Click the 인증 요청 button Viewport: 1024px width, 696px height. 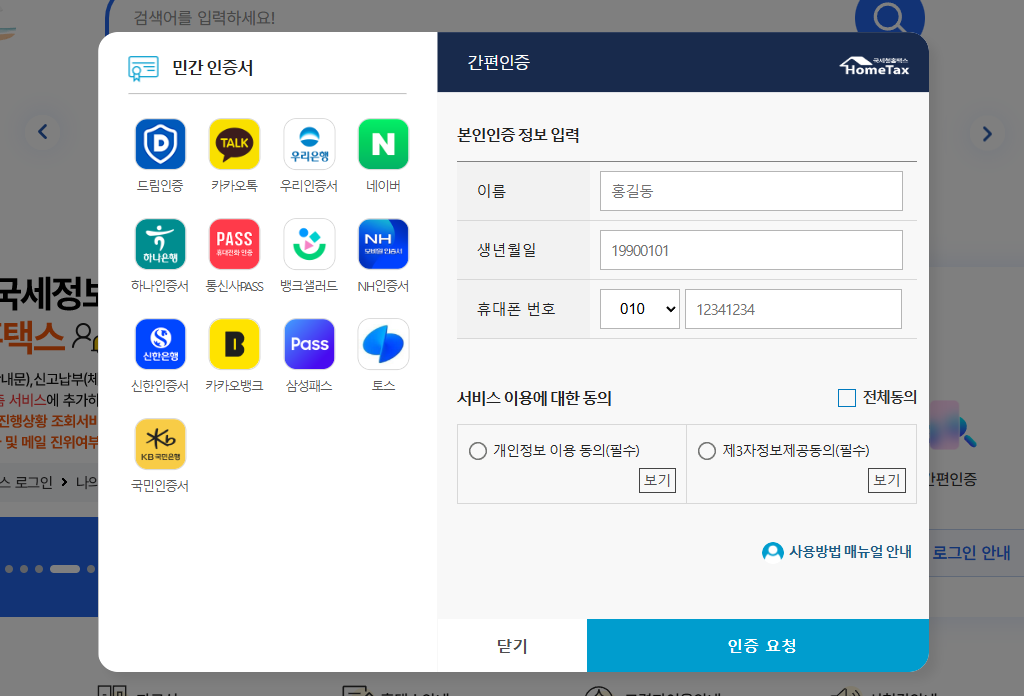758,646
